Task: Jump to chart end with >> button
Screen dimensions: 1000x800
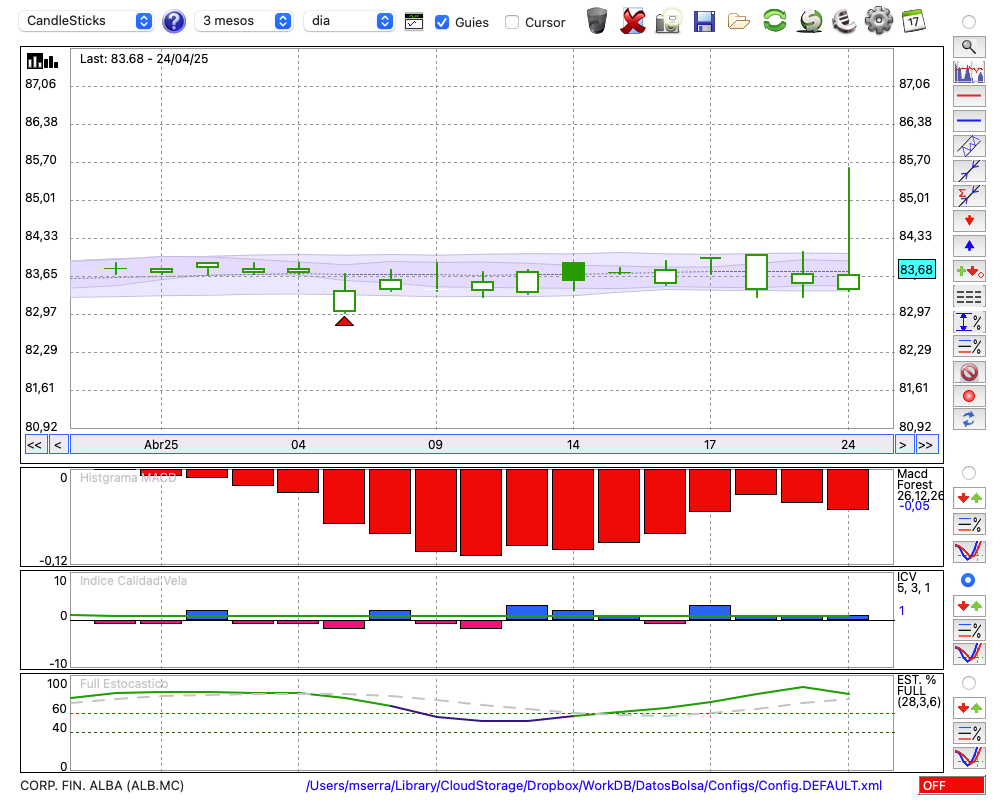Action: tap(926, 445)
